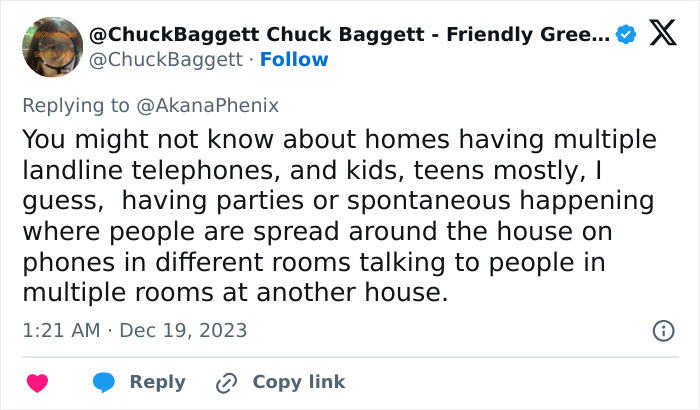Viewport: 700px width, 410px height.
Task: Open the 1:21 AM timestamp
Action: [x=59, y=330]
